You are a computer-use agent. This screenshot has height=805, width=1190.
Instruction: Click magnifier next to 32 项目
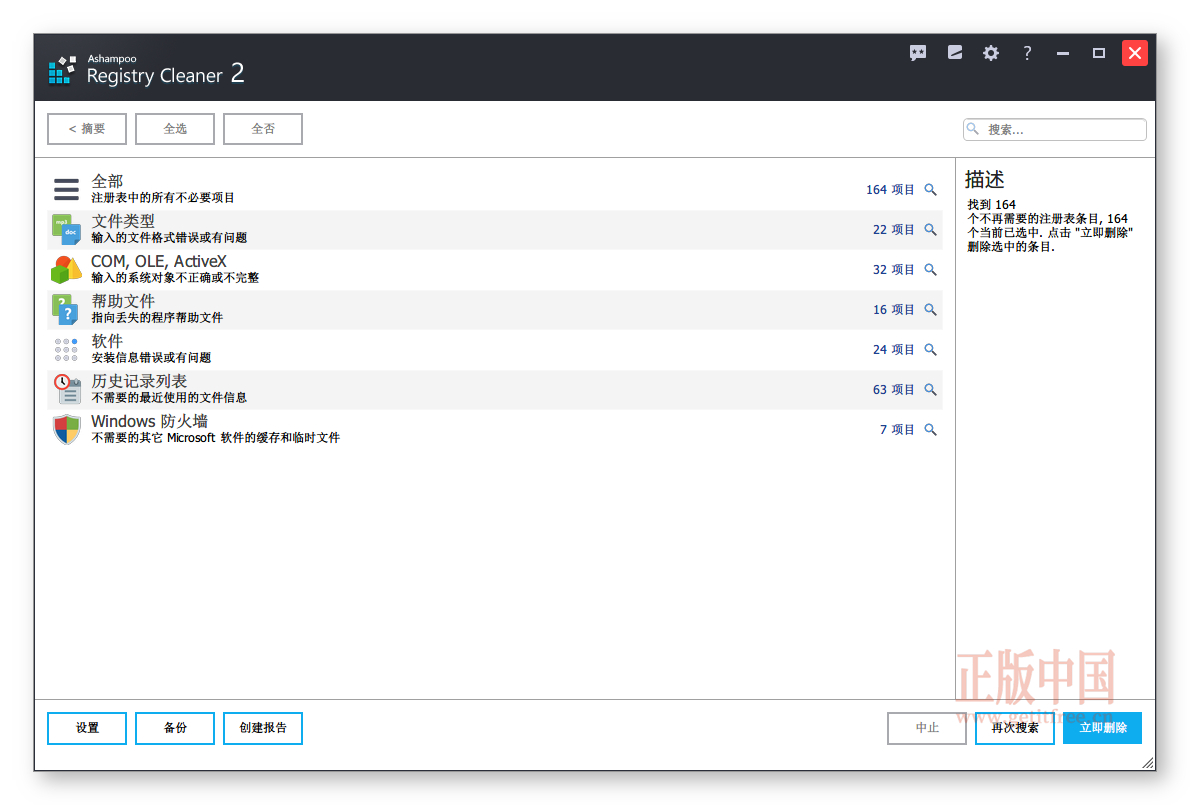point(930,269)
